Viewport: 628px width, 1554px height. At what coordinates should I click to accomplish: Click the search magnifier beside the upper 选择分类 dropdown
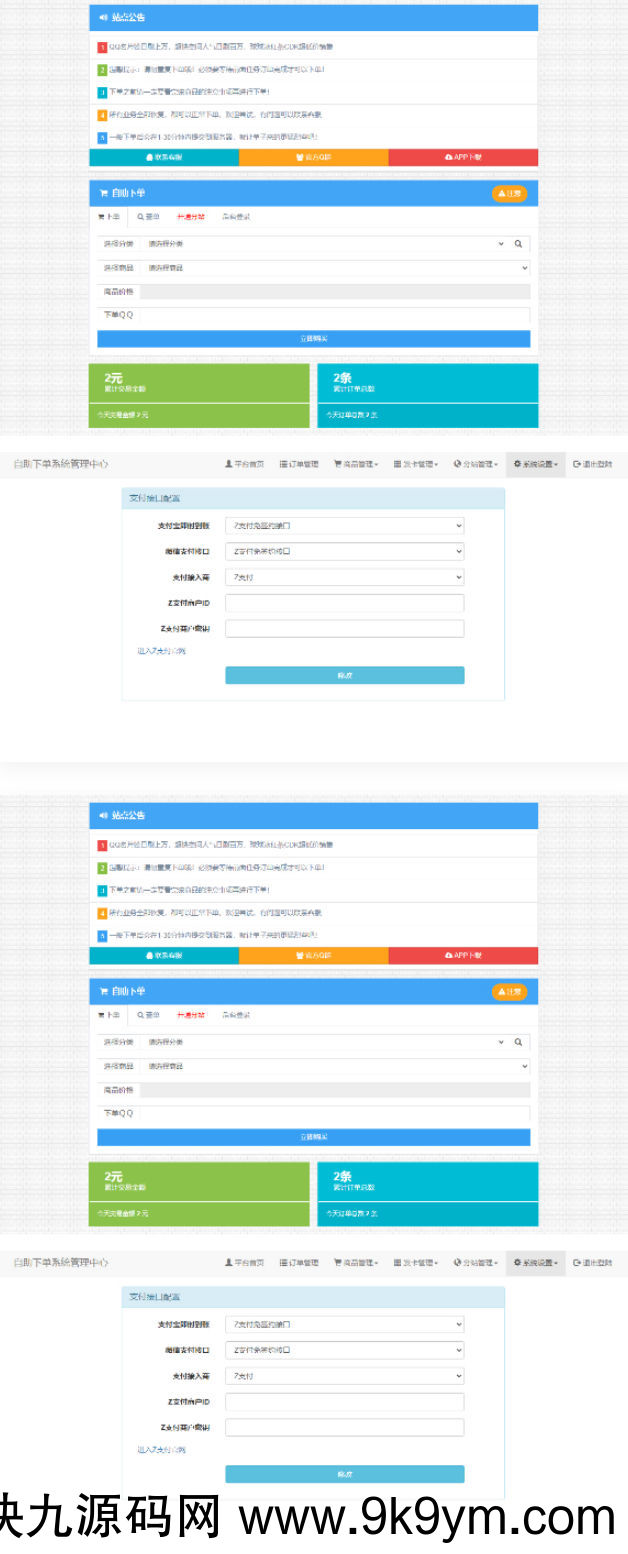[518, 243]
